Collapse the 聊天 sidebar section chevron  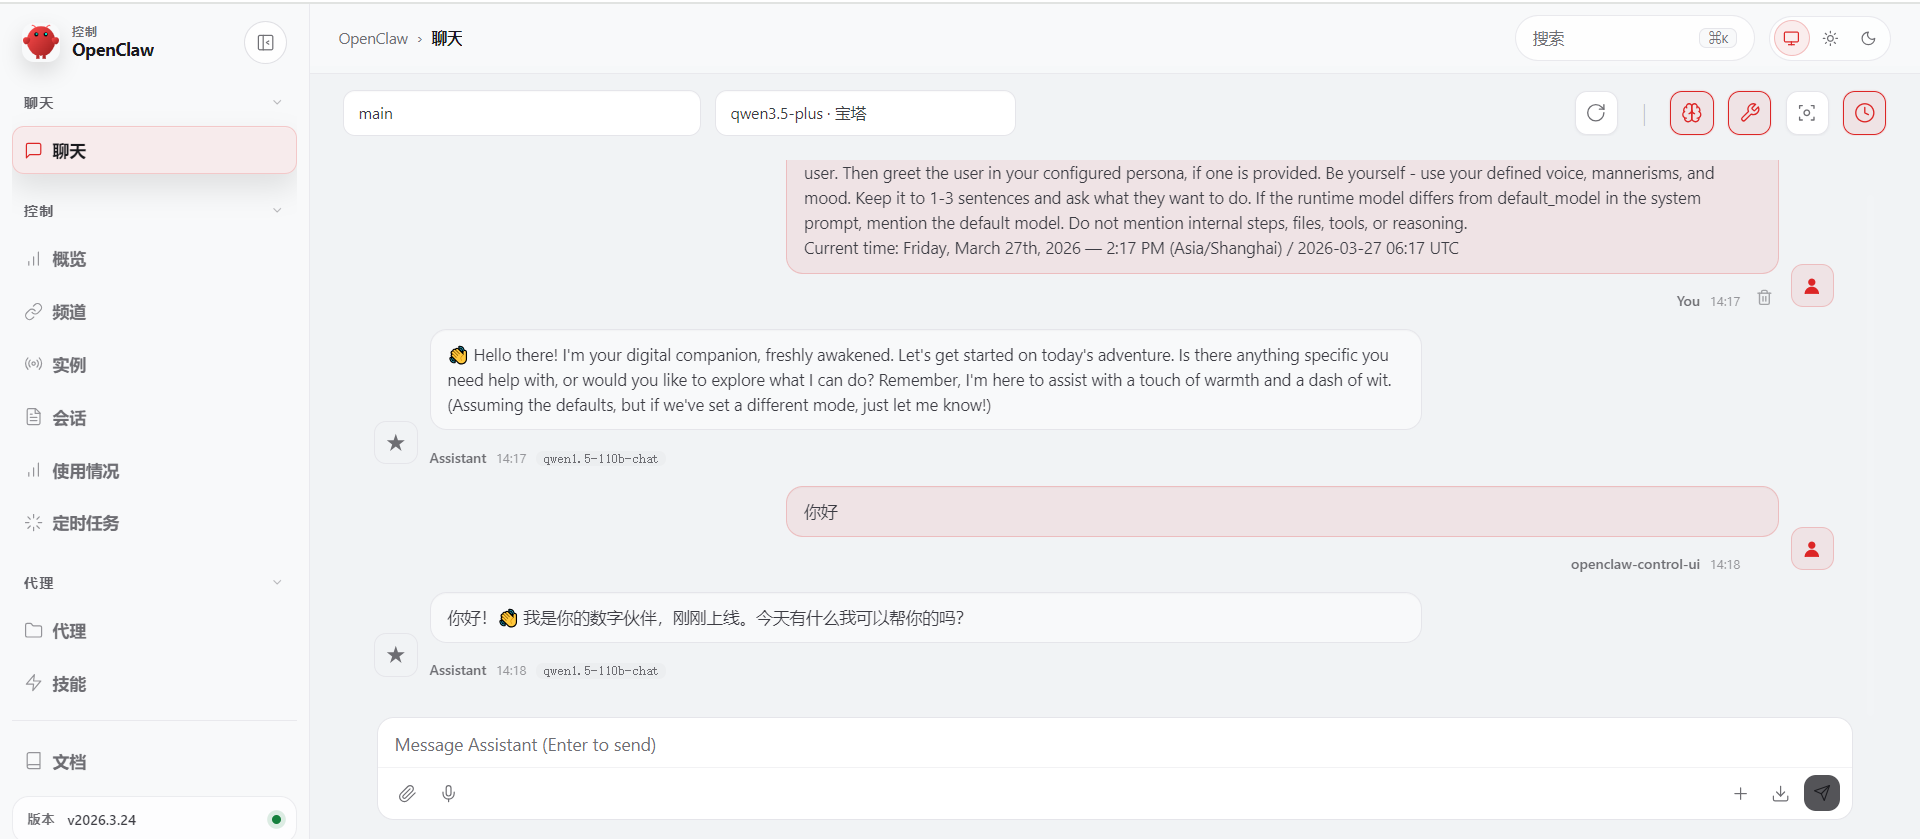(x=277, y=103)
